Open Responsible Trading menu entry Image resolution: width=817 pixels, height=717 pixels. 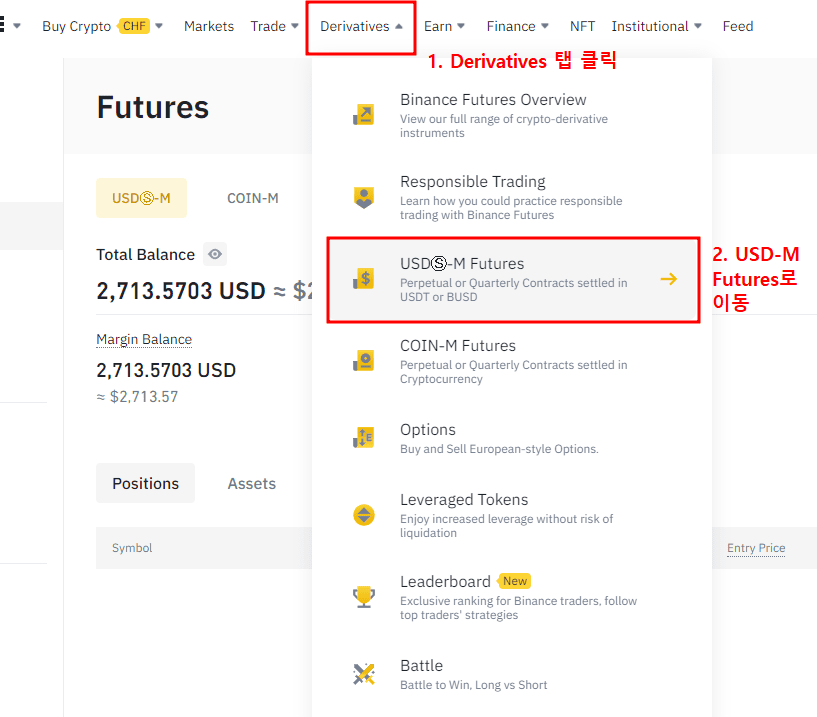[512, 197]
